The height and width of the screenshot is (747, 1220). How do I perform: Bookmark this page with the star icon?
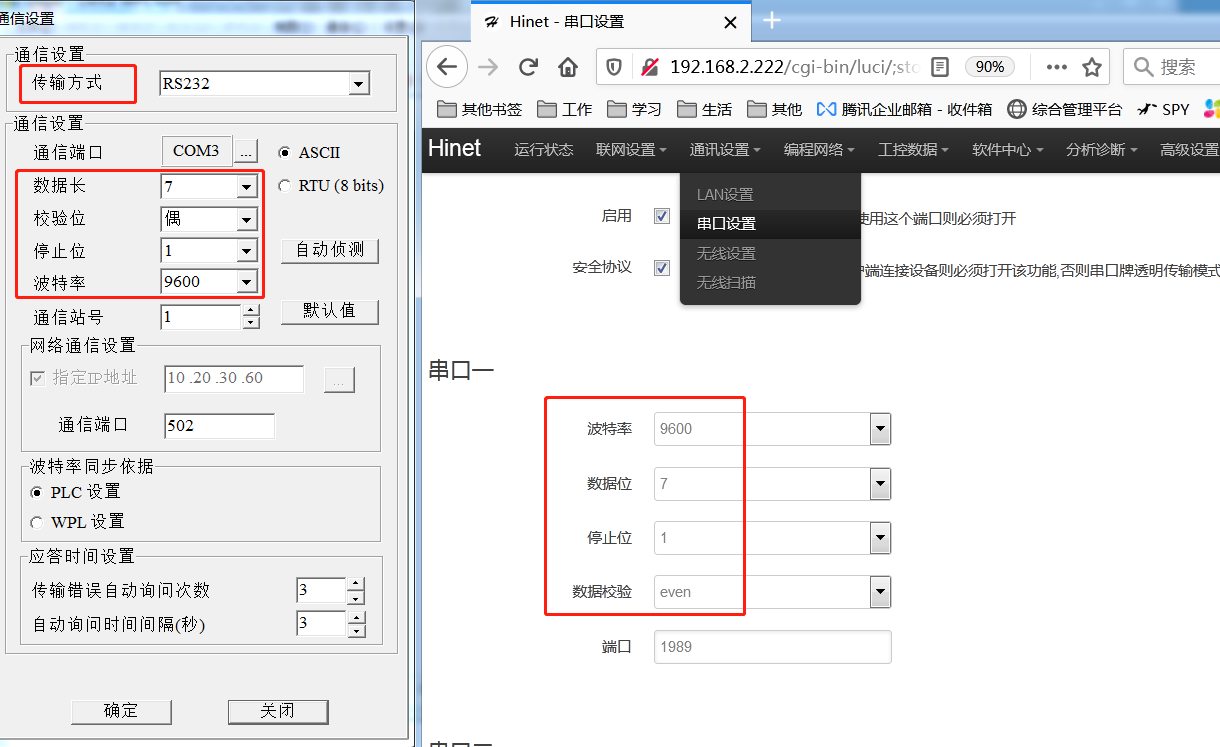point(1091,67)
